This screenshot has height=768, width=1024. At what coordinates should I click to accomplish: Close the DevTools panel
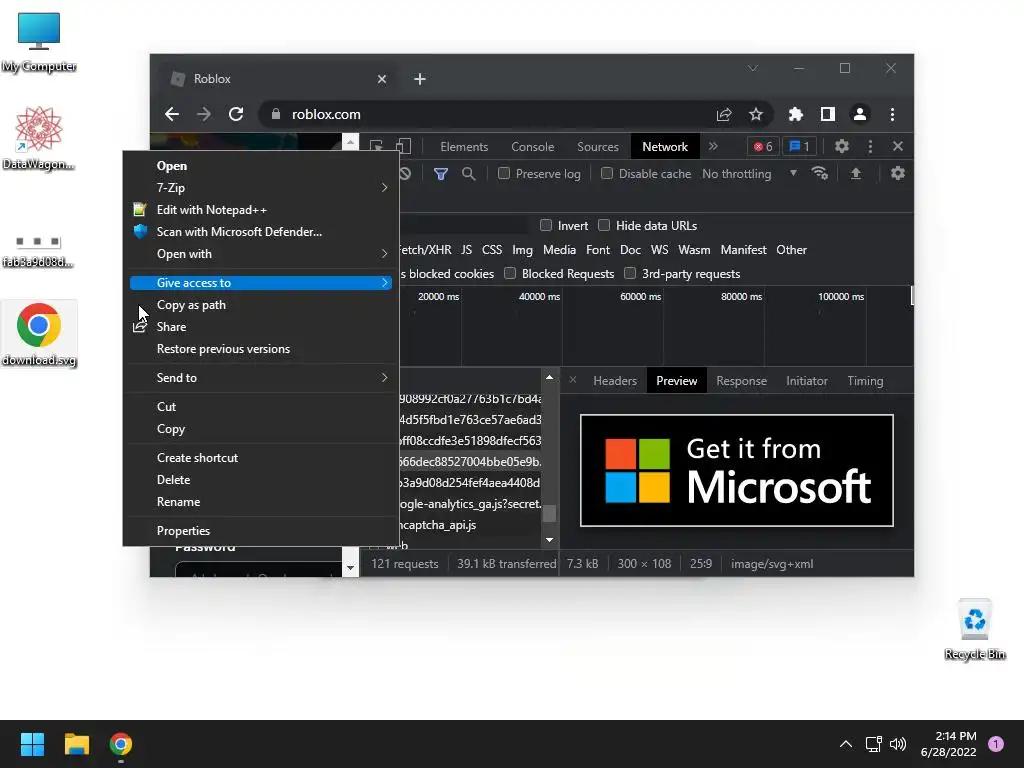[898, 146]
